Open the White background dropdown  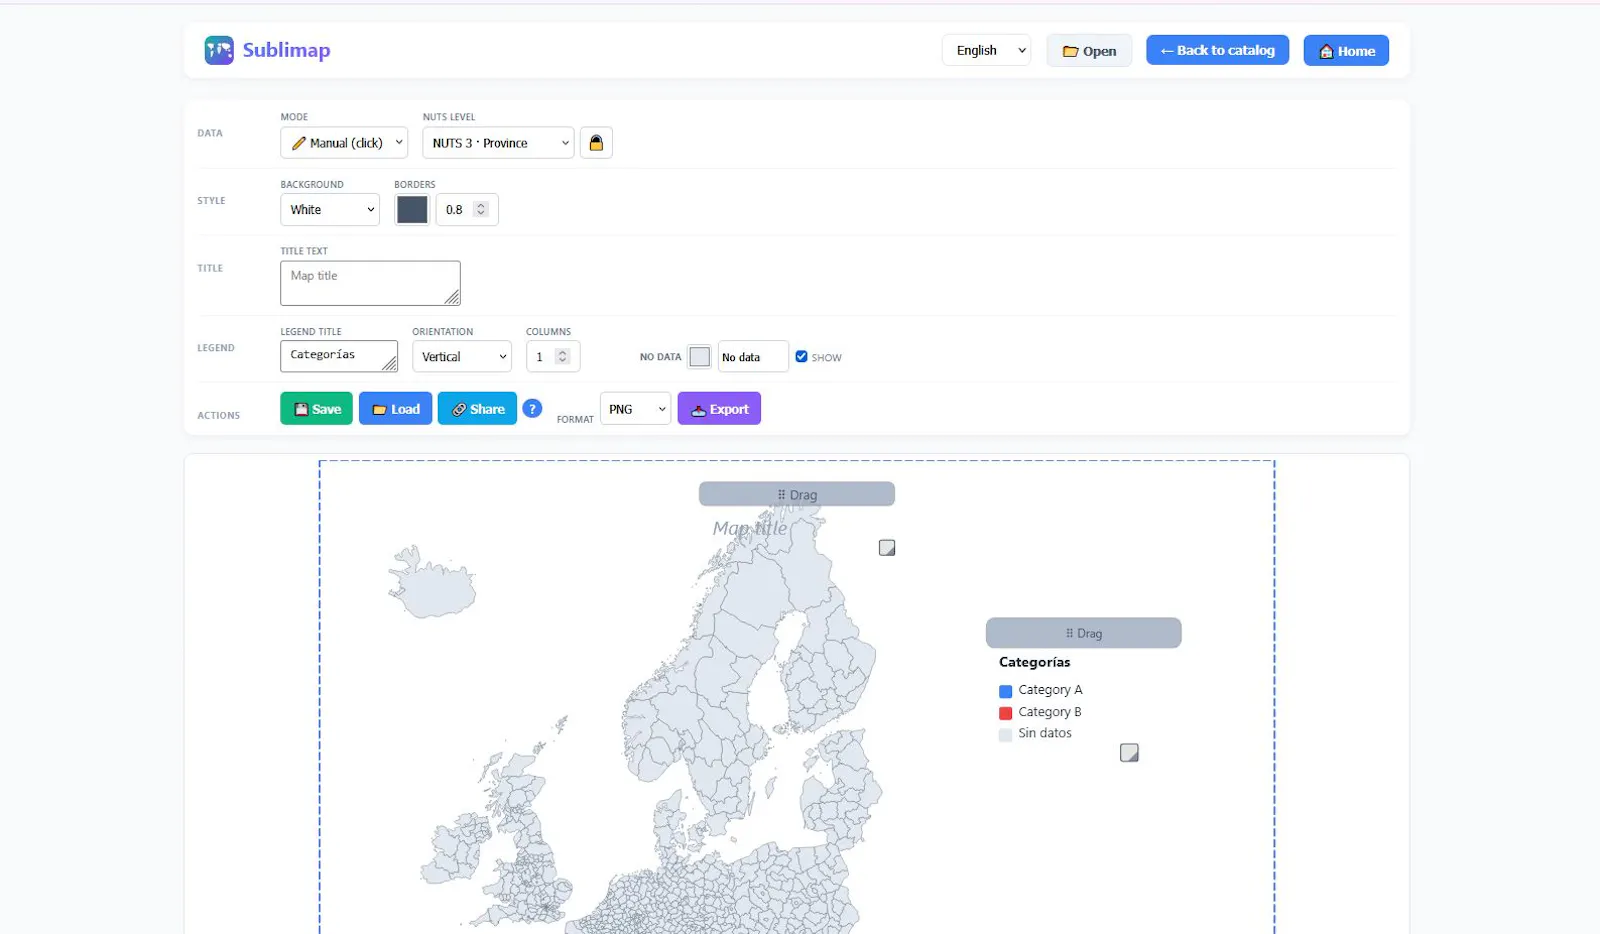click(330, 209)
